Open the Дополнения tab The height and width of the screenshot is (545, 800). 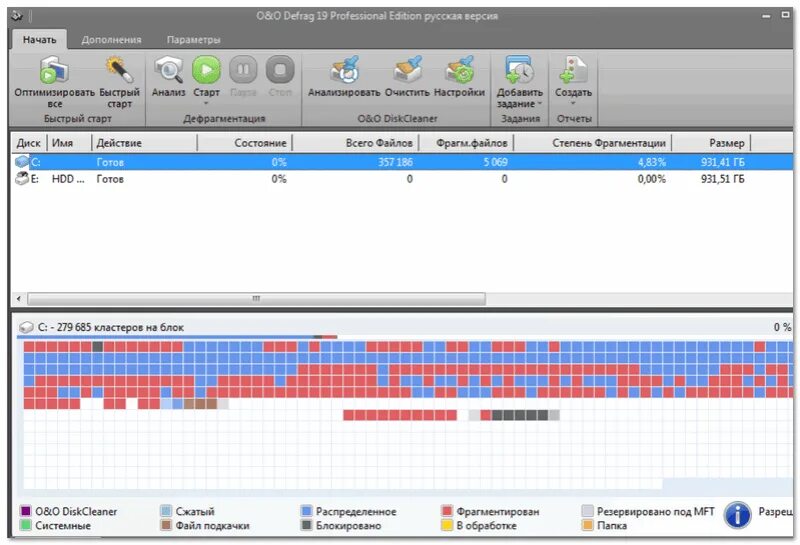pyautogui.click(x=111, y=39)
